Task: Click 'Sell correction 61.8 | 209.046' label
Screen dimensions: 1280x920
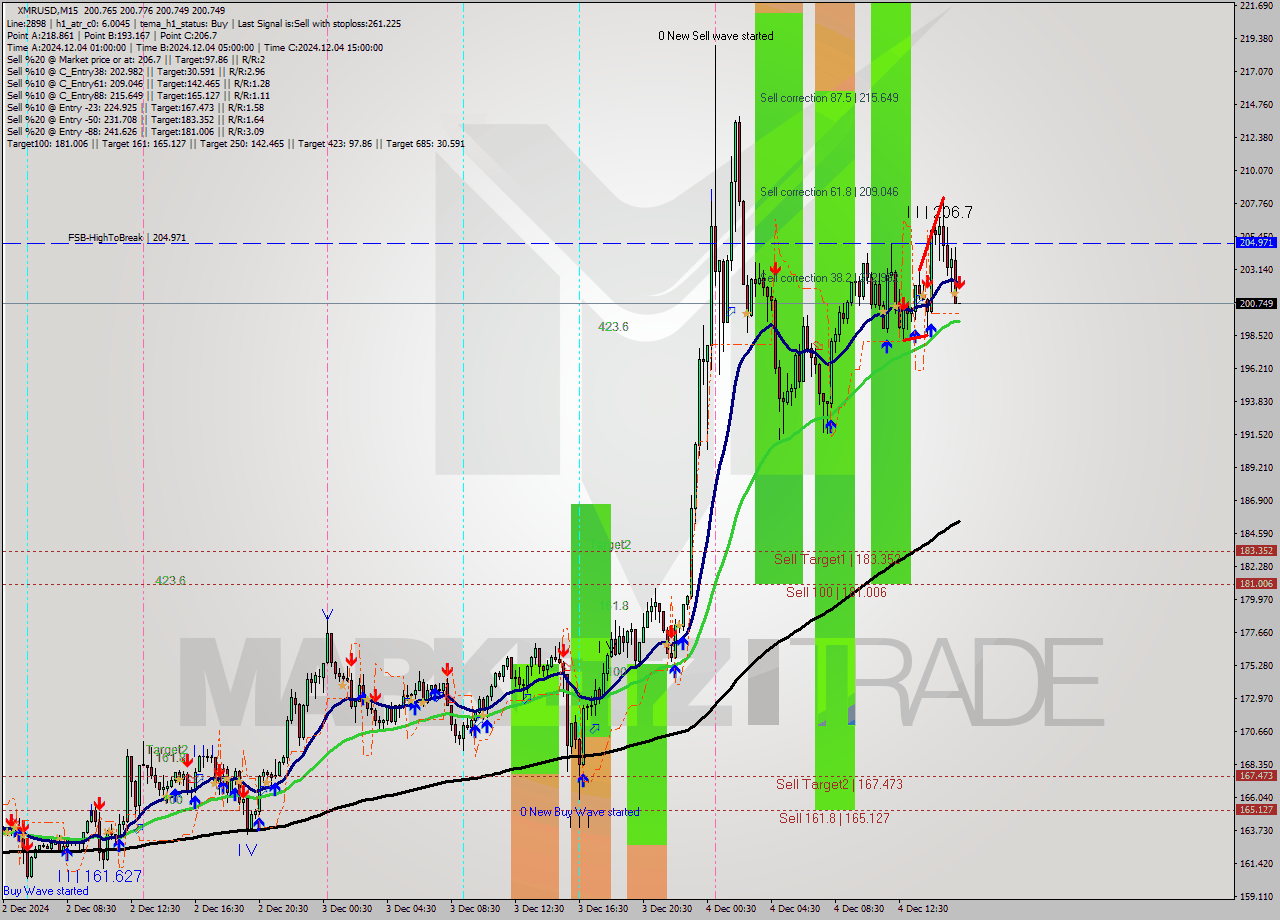Action: pyautogui.click(x=829, y=192)
